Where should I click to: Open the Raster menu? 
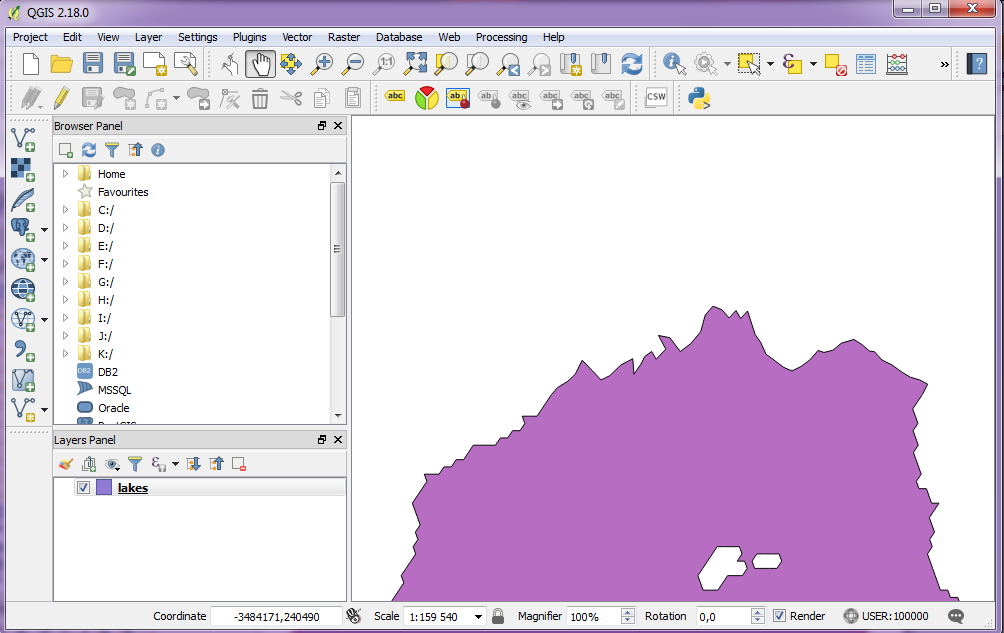[344, 37]
